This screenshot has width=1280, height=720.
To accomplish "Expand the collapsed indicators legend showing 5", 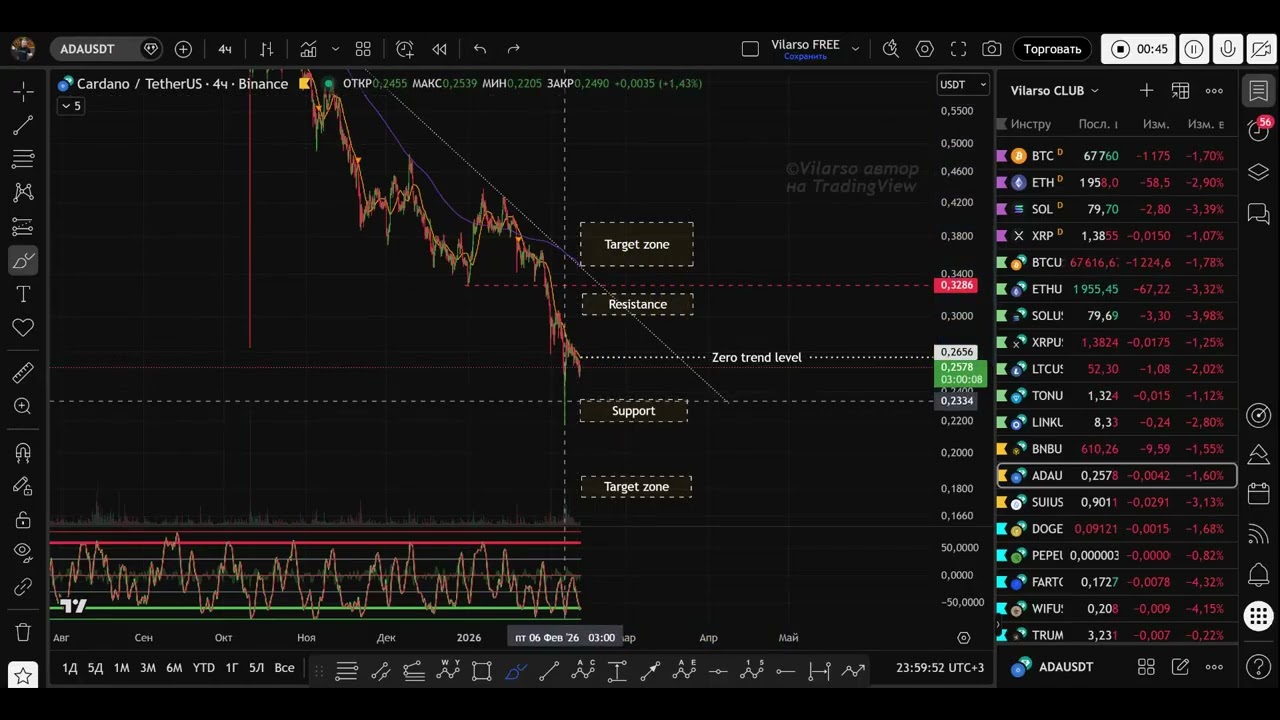I will pos(71,106).
